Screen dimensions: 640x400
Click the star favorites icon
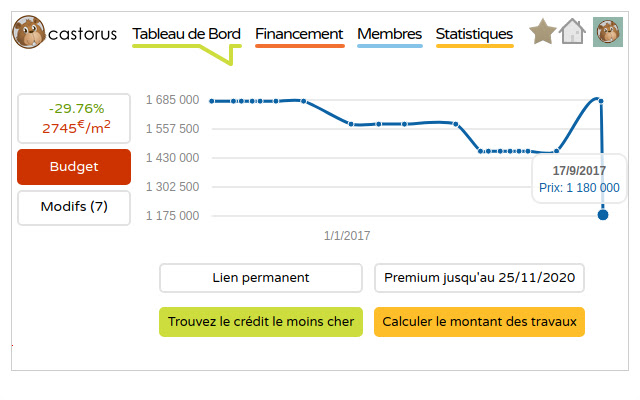coord(543,32)
